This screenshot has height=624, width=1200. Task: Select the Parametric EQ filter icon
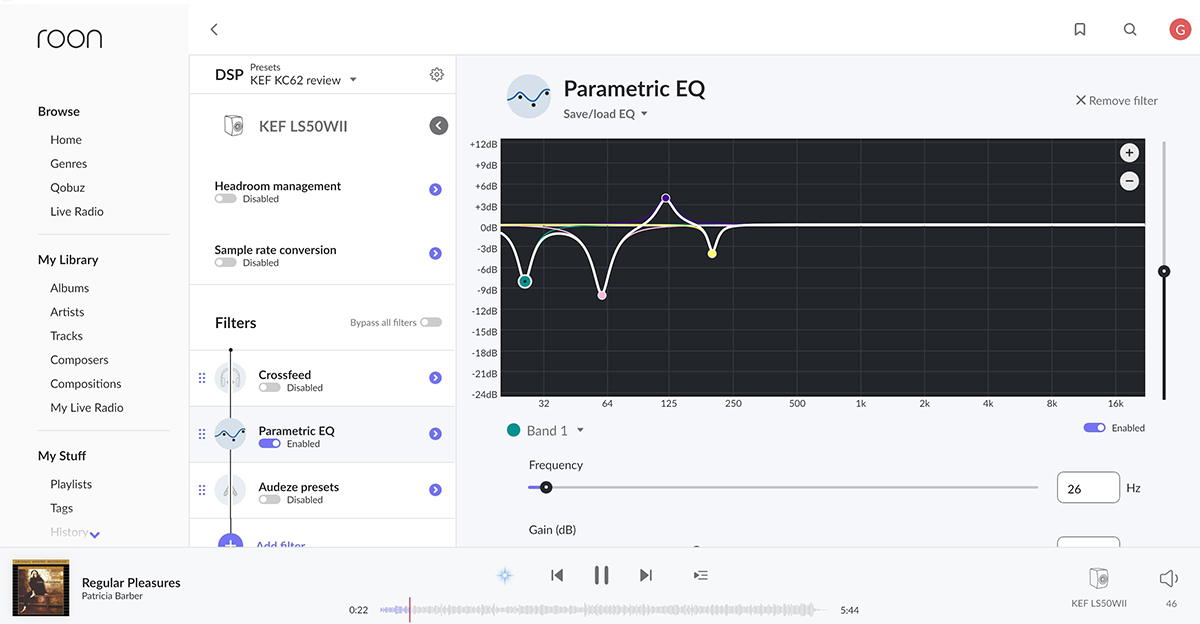(230, 434)
